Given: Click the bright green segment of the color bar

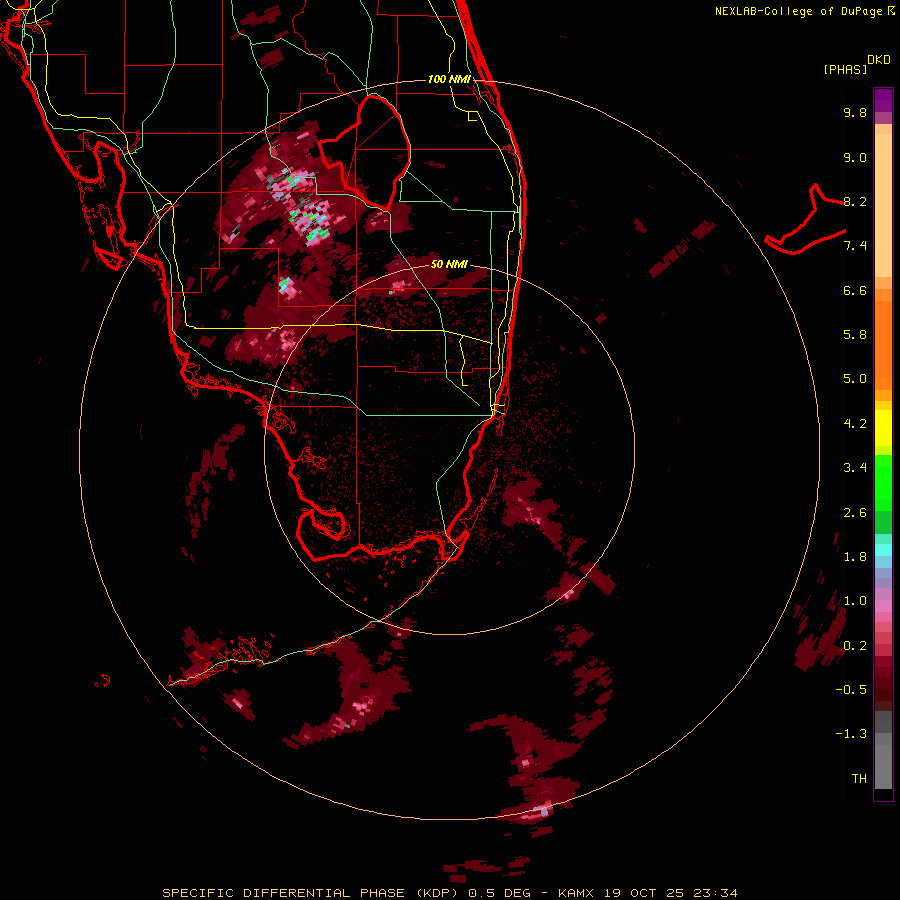Looking at the screenshot, I should [x=883, y=482].
